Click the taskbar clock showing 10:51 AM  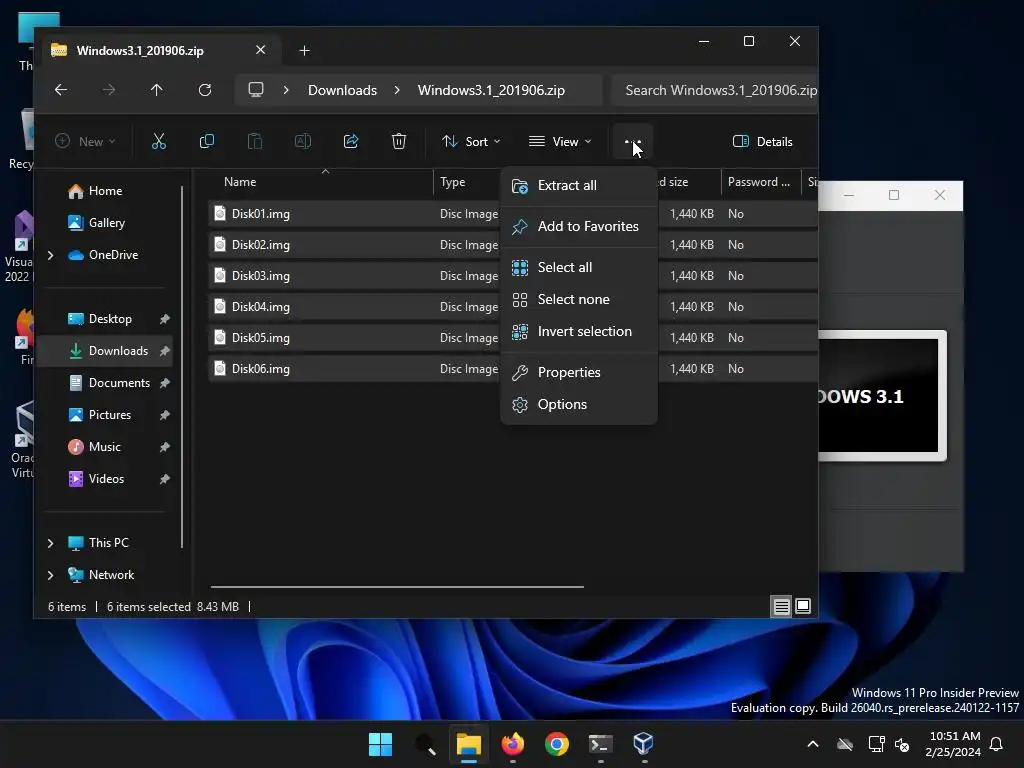(x=953, y=744)
